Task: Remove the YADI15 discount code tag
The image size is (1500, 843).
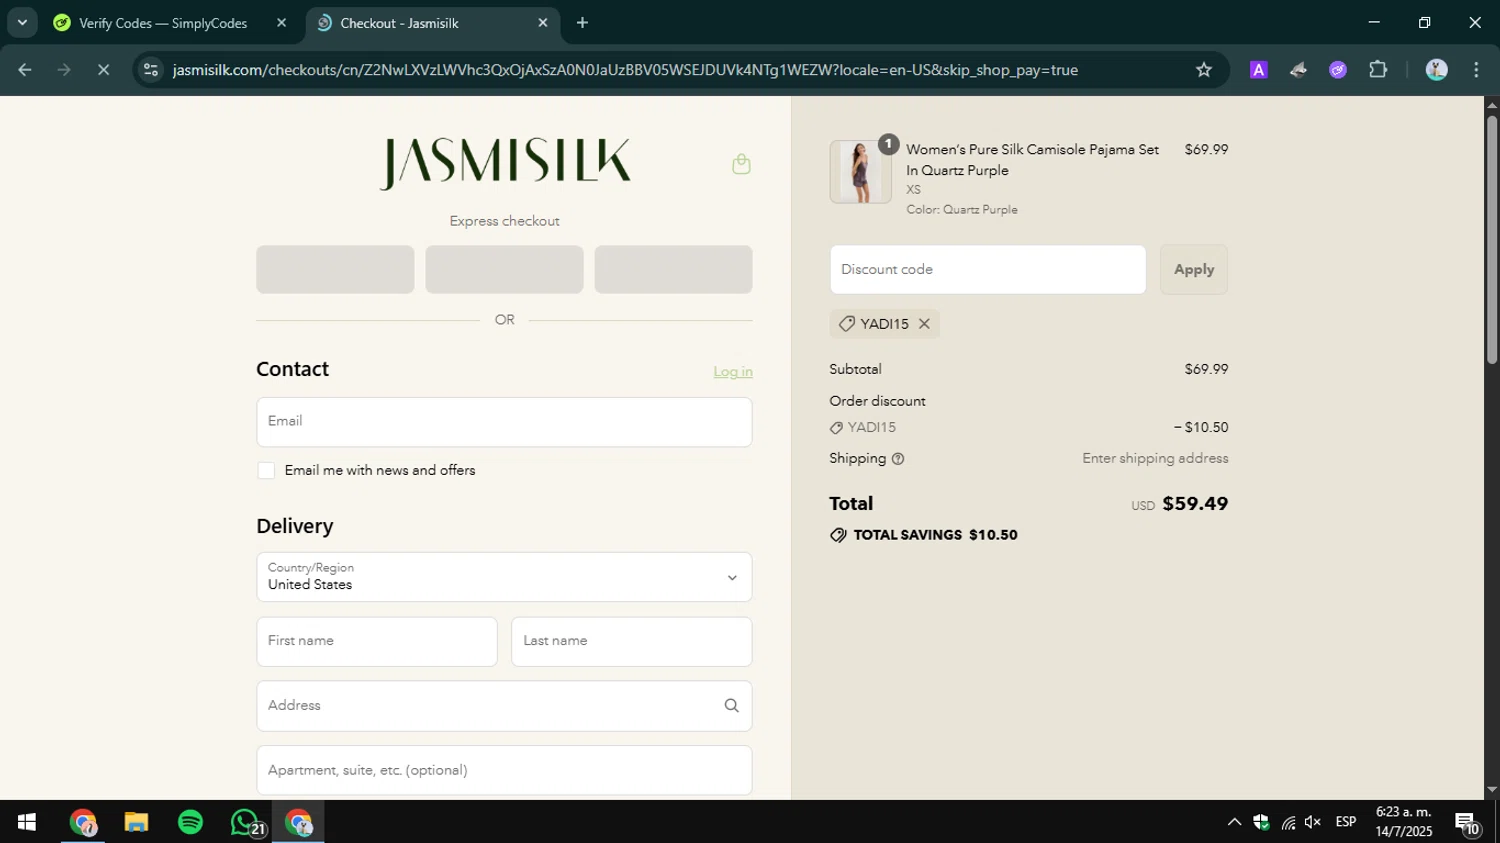Action: click(924, 324)
